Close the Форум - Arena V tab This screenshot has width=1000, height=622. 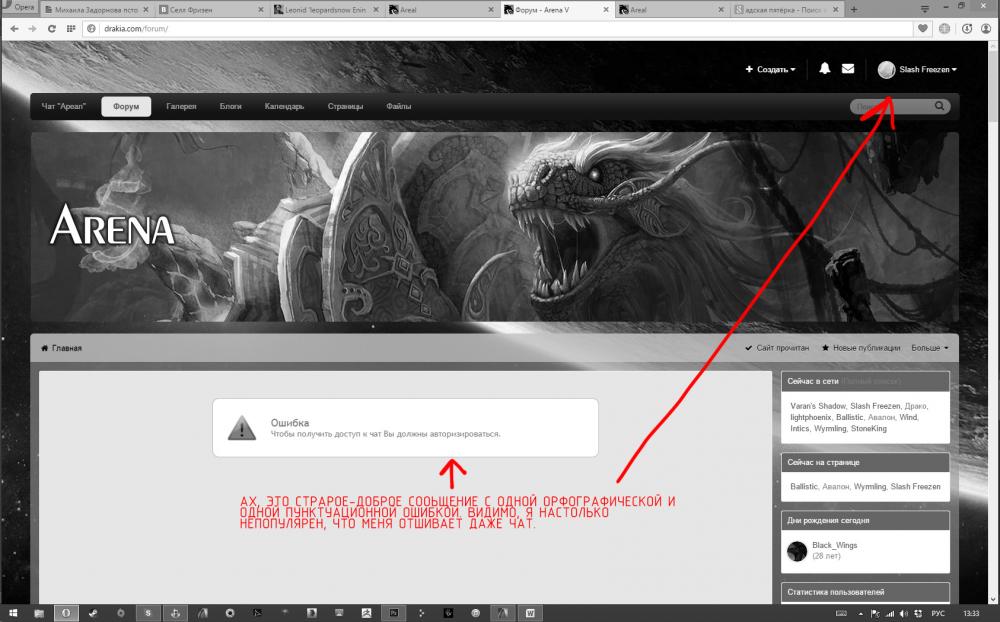coord(605,10)
